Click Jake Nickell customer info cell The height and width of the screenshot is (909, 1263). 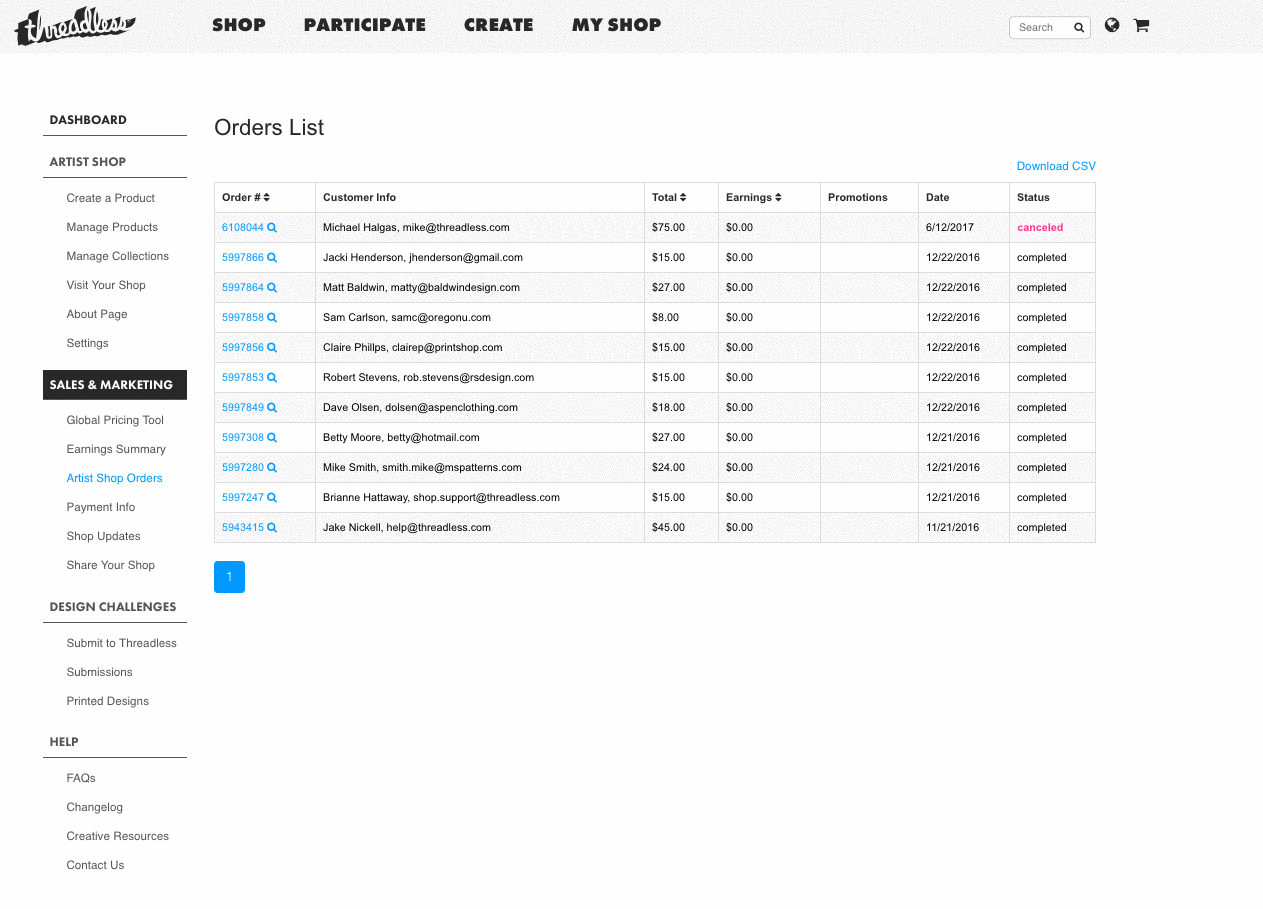click(480, 528)
